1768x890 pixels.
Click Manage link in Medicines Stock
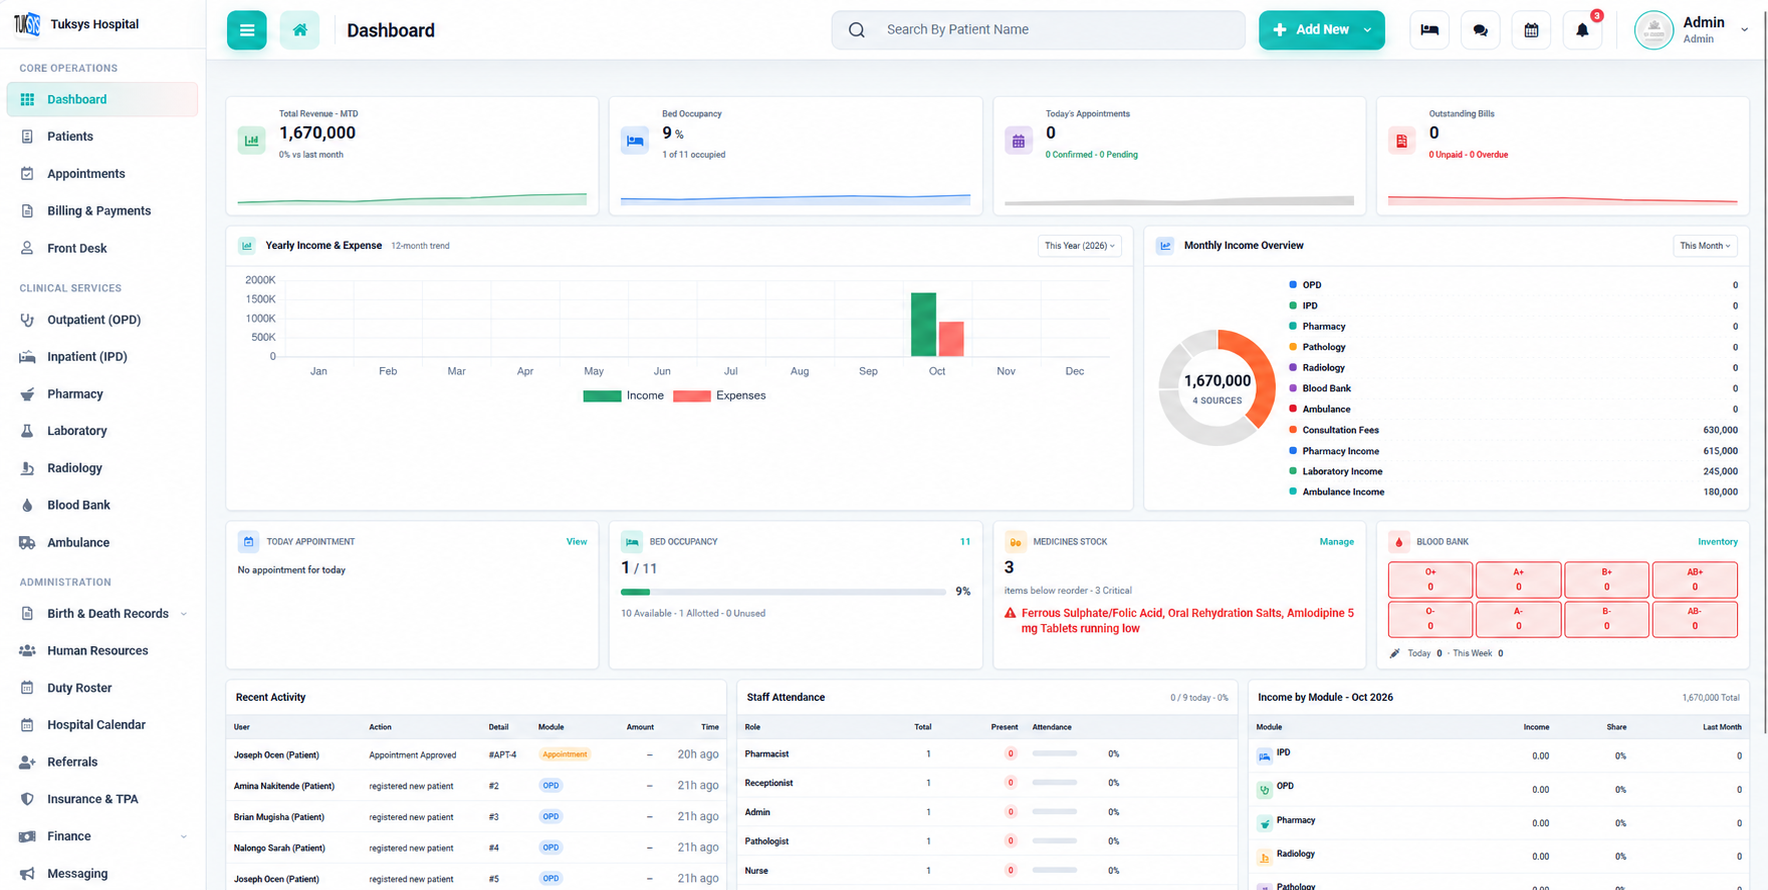click(x=1336, y=542)
